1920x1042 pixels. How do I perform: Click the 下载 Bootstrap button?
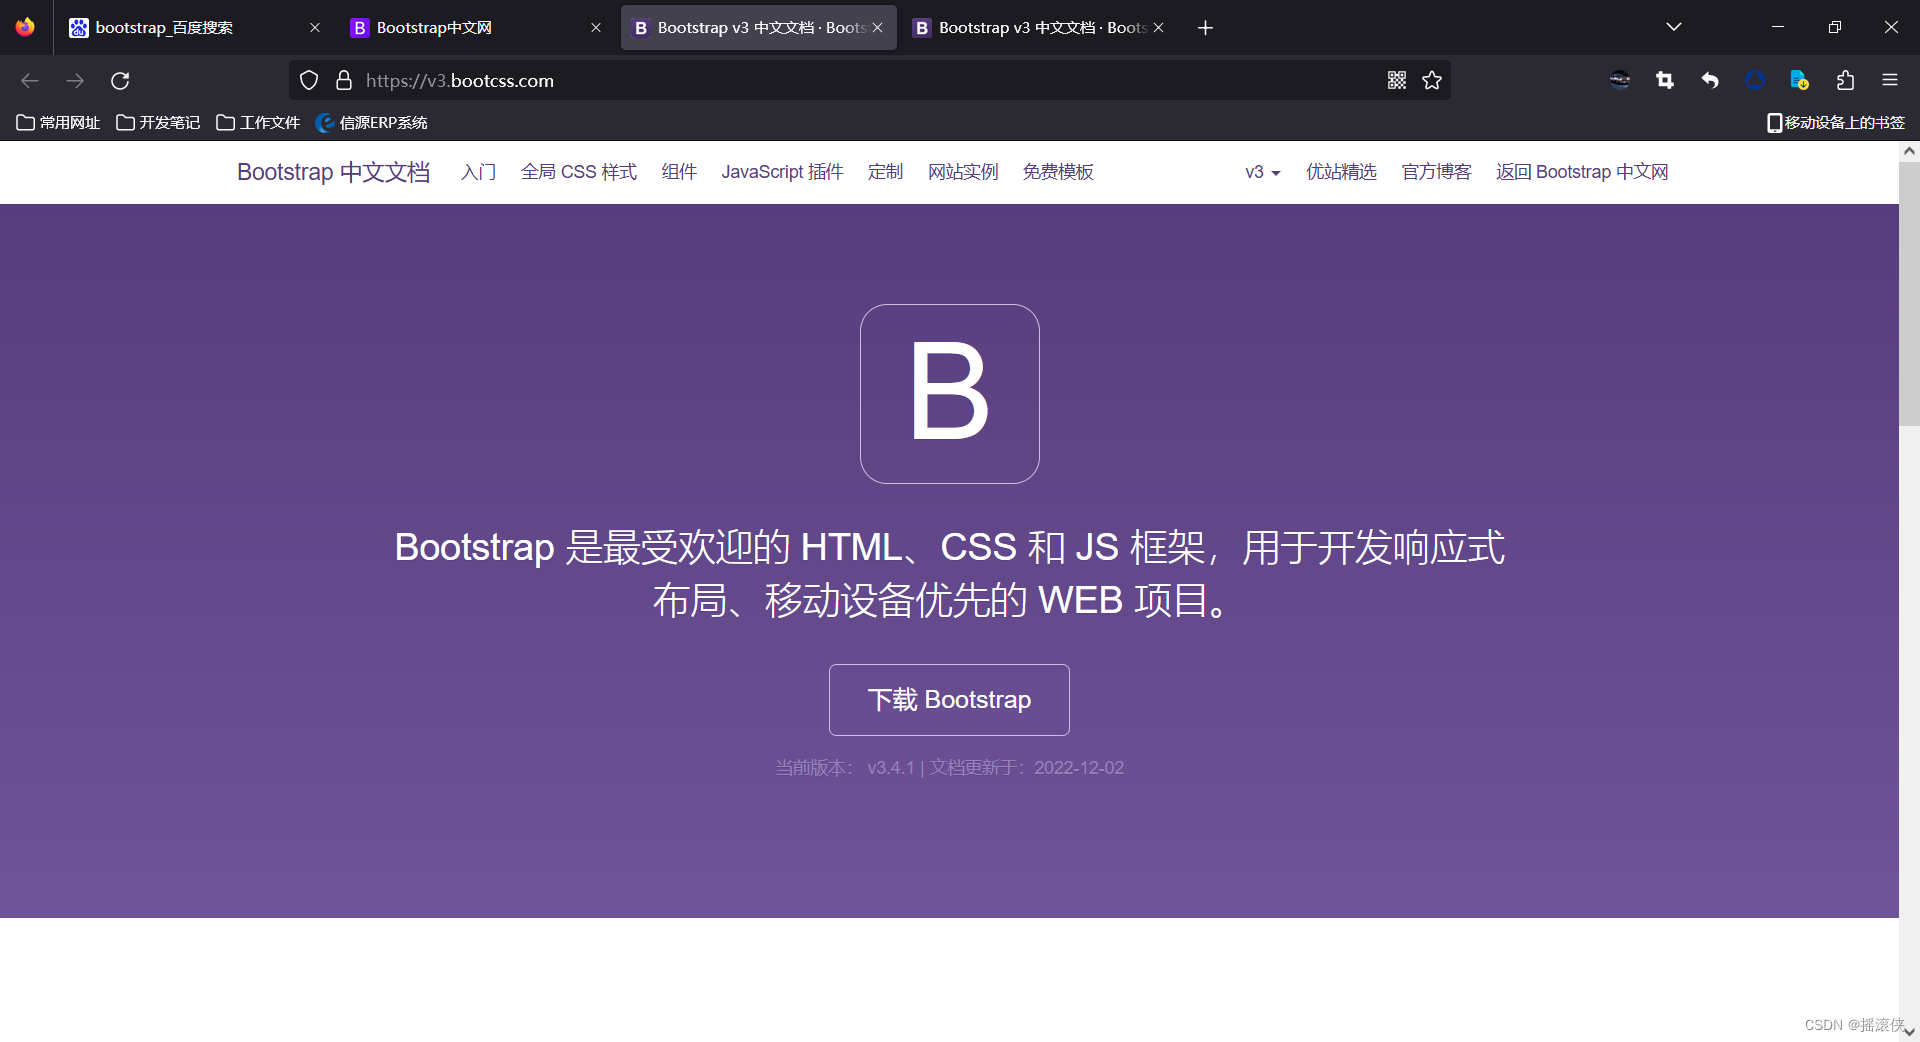click(x=949, y=700)
